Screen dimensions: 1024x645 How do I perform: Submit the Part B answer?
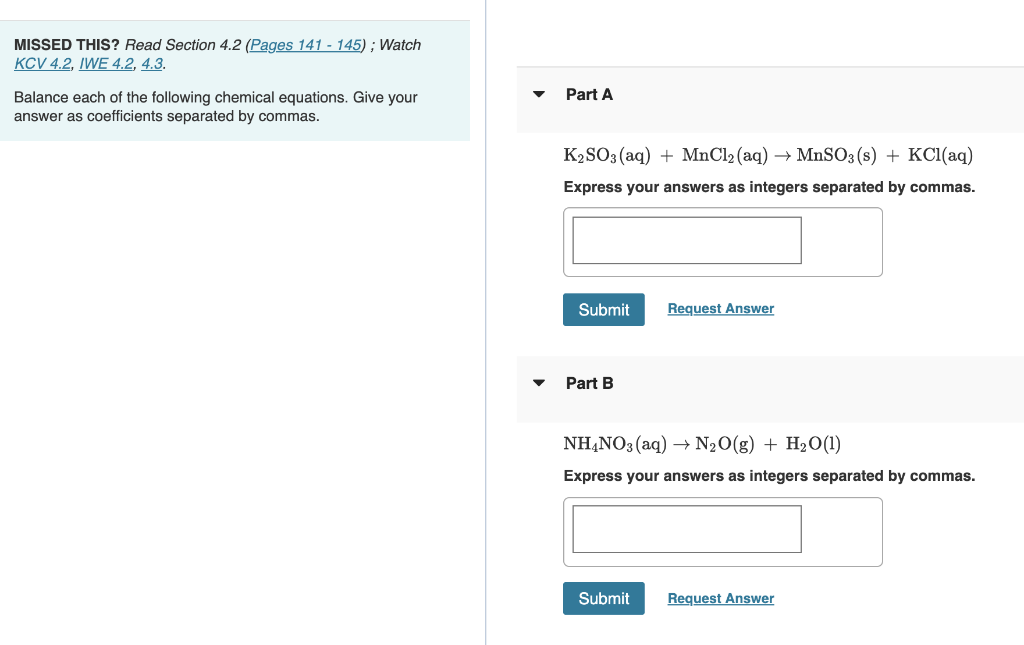[x=603, y=598]
